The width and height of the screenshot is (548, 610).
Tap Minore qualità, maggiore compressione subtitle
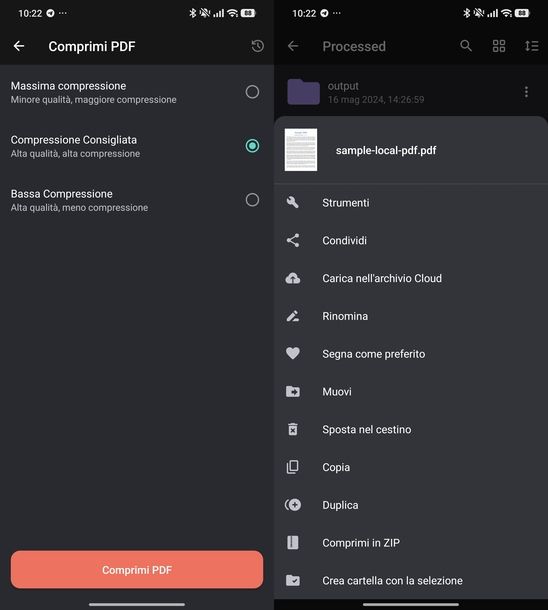pos(94,100)
